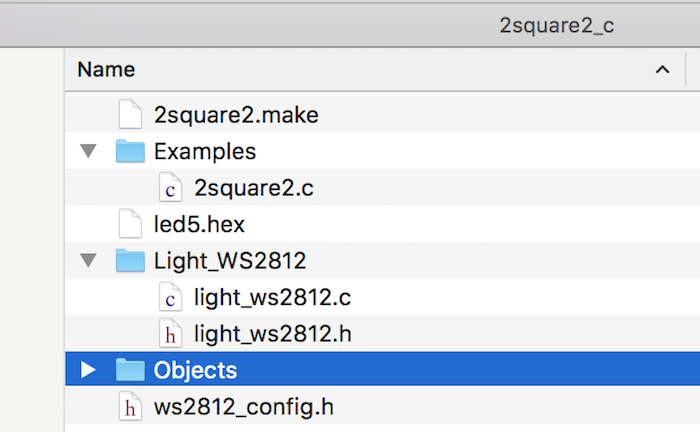
Task: Collapse the Light_WS2812 folder disclosure triangle
Action: coord(88,260)
